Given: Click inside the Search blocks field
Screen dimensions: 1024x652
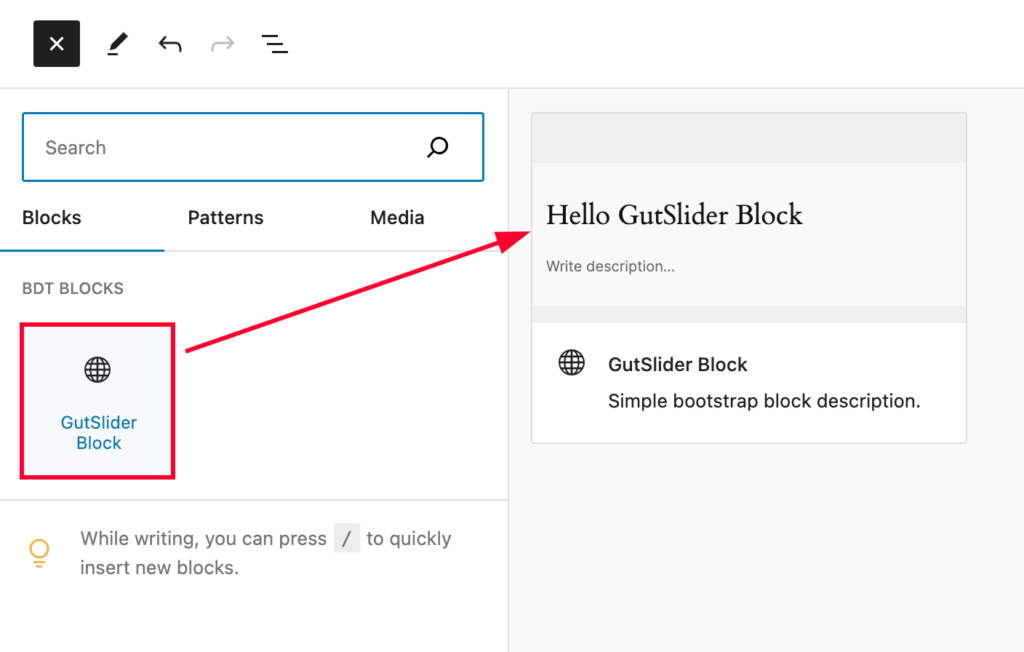Looking at the screenshot, I should point(200,147).
